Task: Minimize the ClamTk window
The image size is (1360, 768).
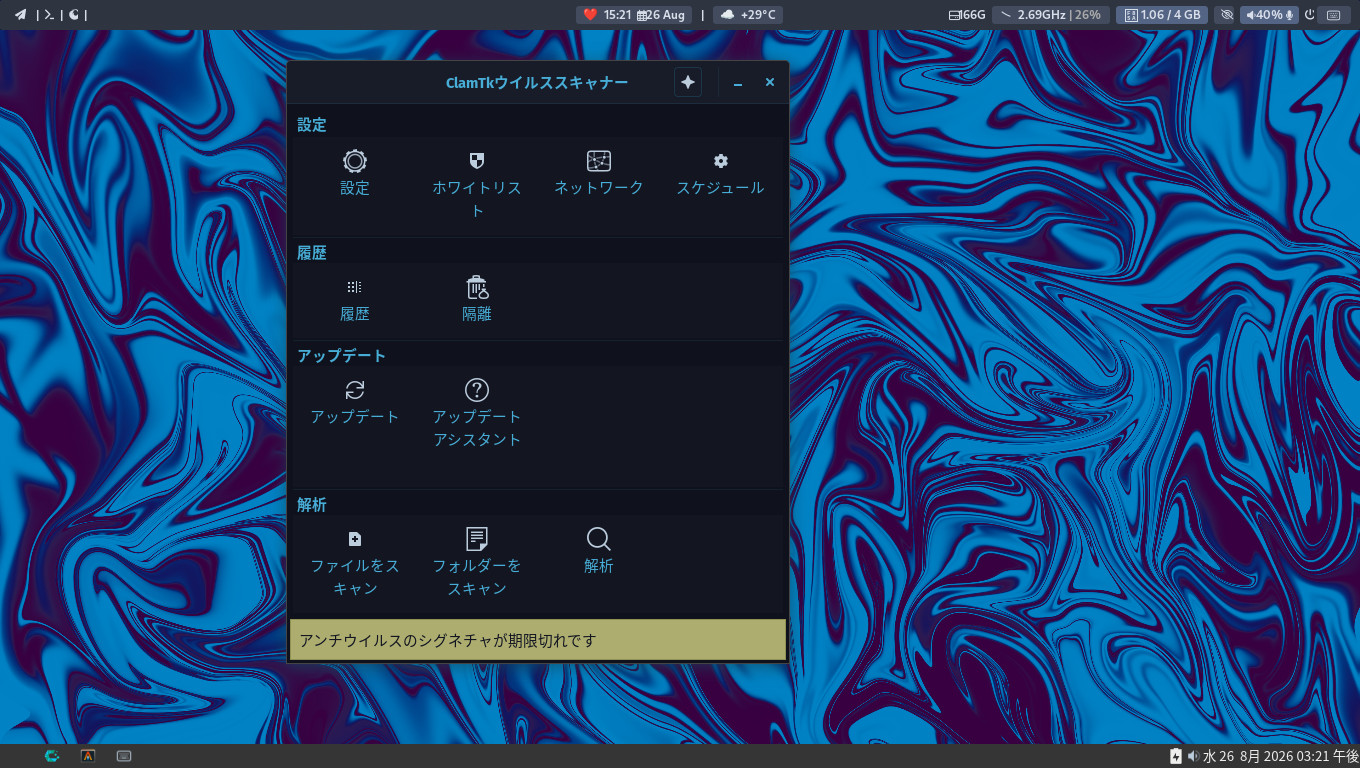Action: (738, 83)
